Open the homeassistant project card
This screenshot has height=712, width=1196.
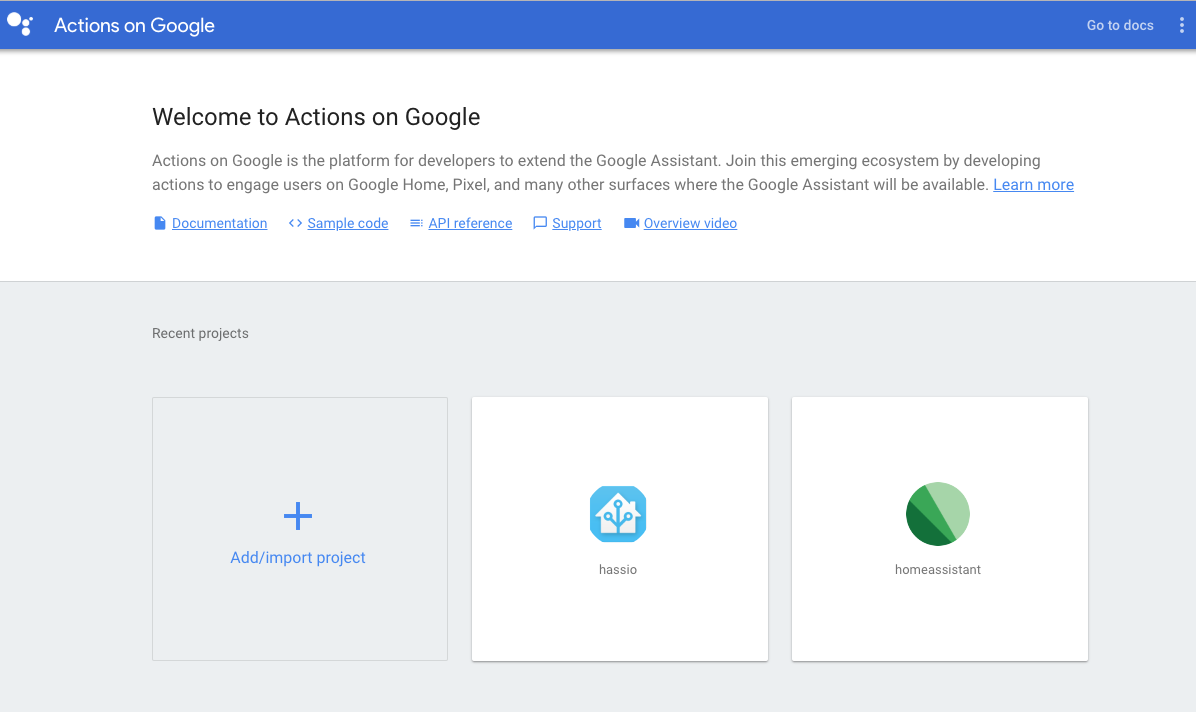point(938,528)
